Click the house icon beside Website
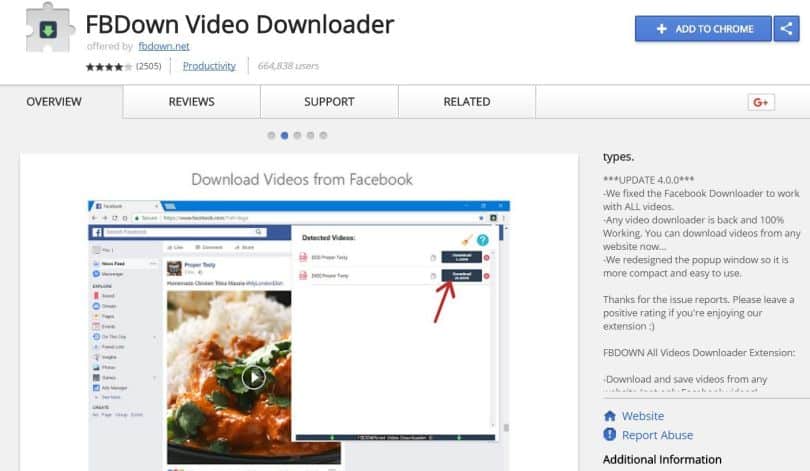Image resolution: width=810 pixels, height=471 pixels. [610, 416]
